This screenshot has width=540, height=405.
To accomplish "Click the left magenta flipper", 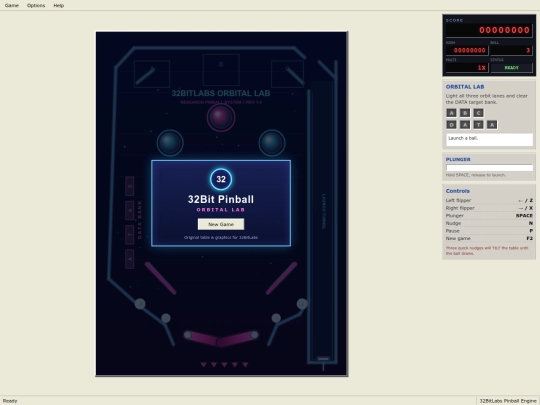I will coord(203,338).
